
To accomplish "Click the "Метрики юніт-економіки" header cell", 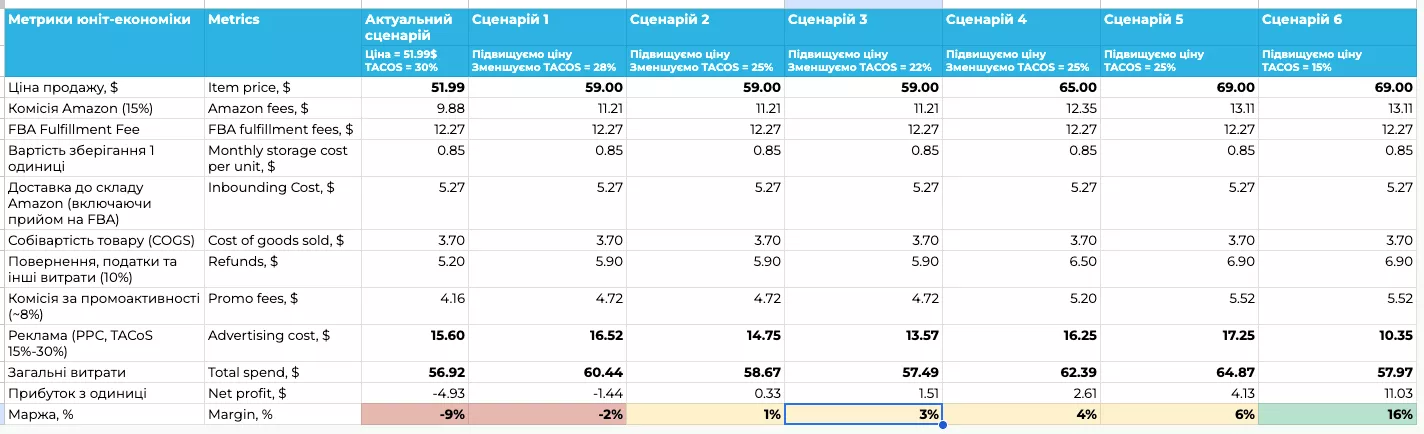I will 103,20.
